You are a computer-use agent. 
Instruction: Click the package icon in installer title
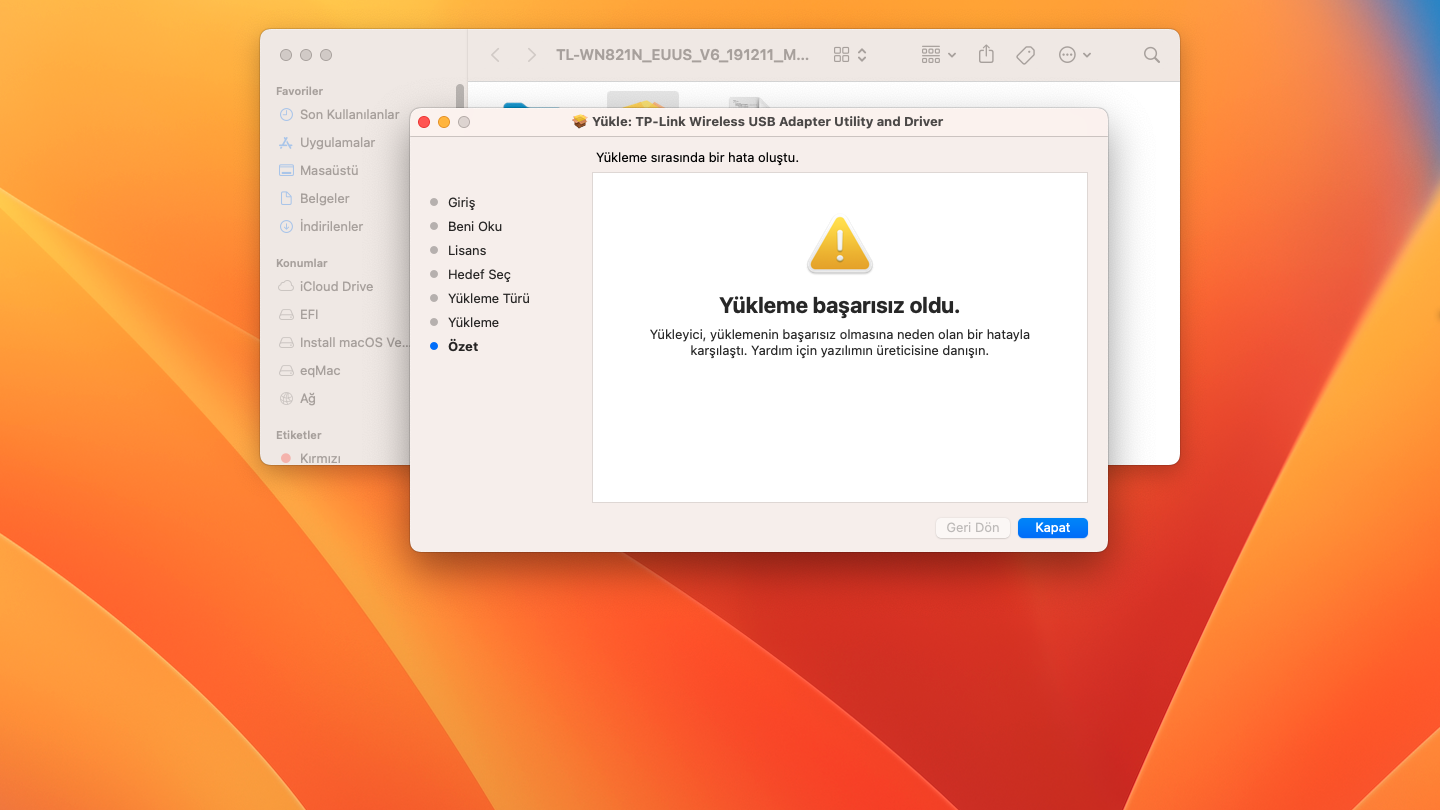point(580,122)
